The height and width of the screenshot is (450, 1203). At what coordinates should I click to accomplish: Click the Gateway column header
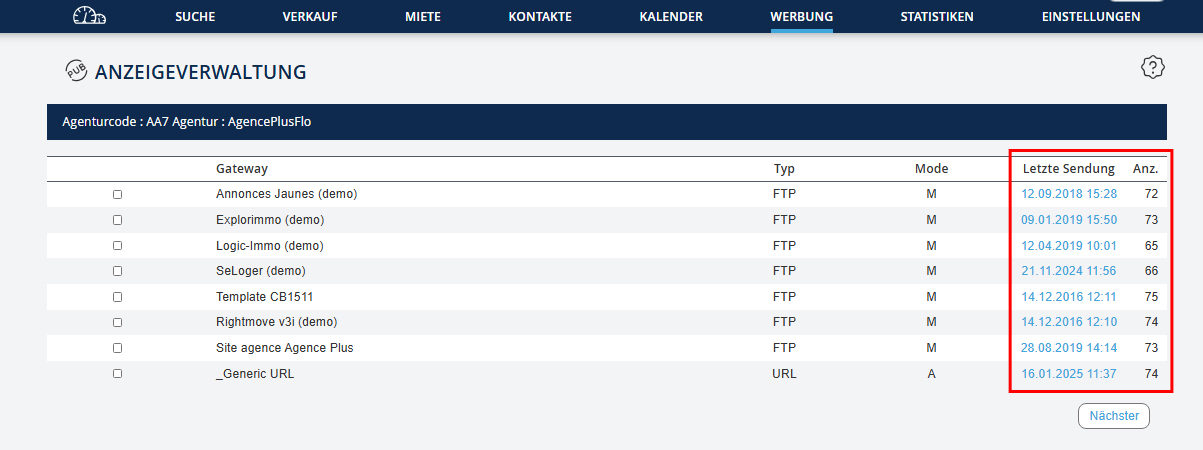tap(242, 168)
